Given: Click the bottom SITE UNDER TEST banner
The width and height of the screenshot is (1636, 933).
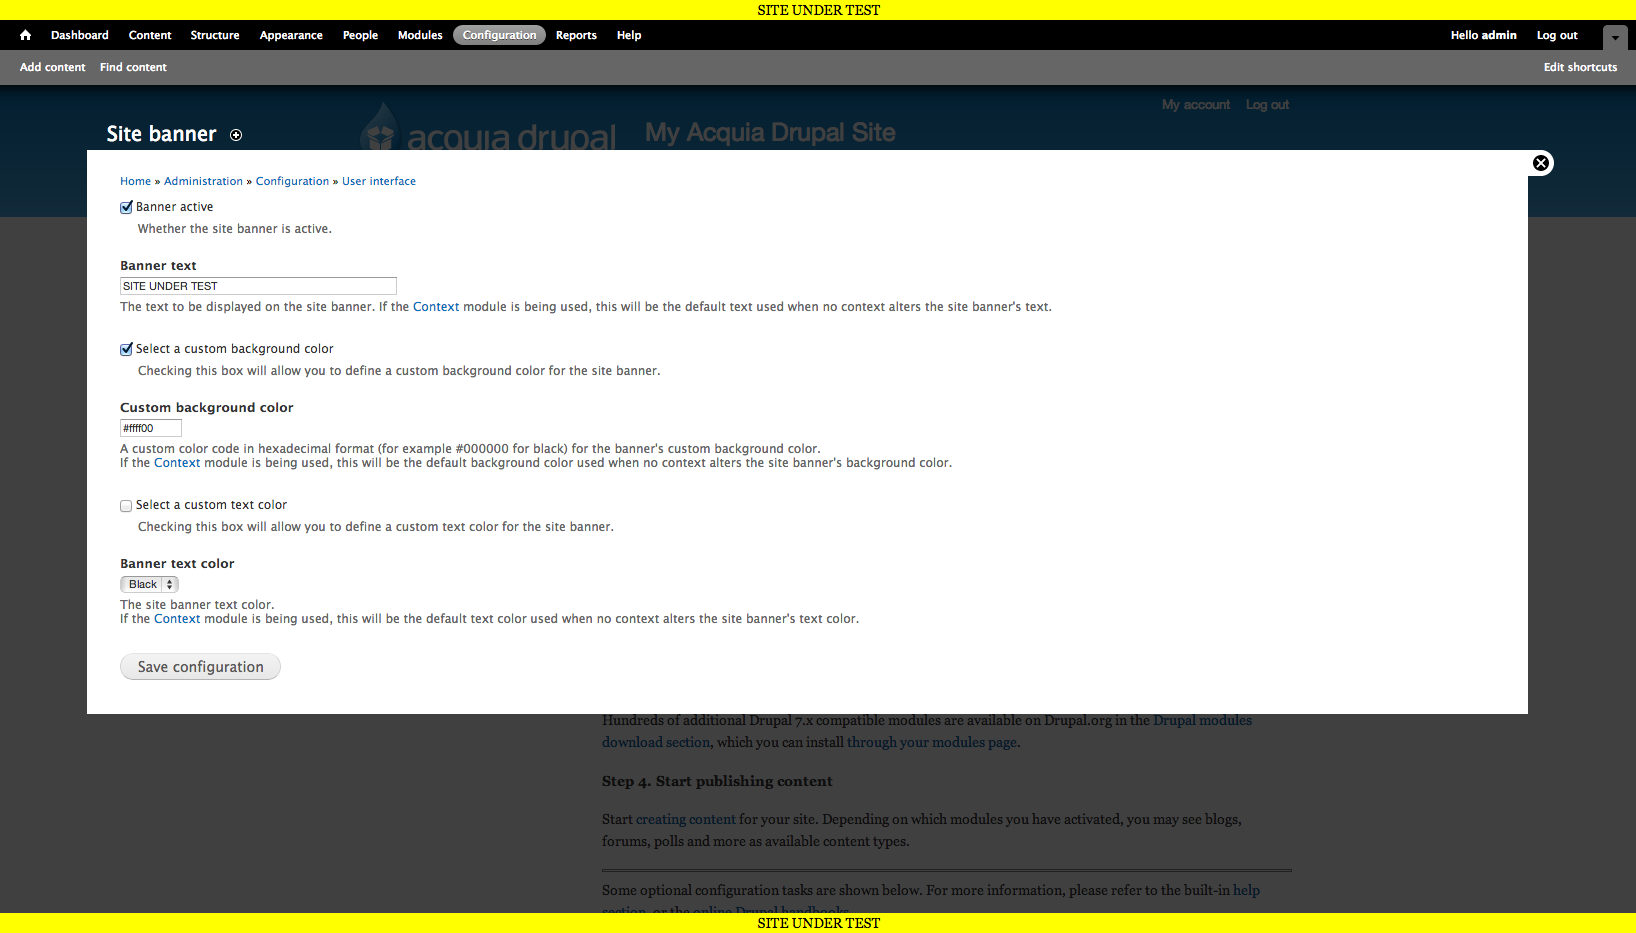Looking at the screenshot, I should click(x=818, y=923).
